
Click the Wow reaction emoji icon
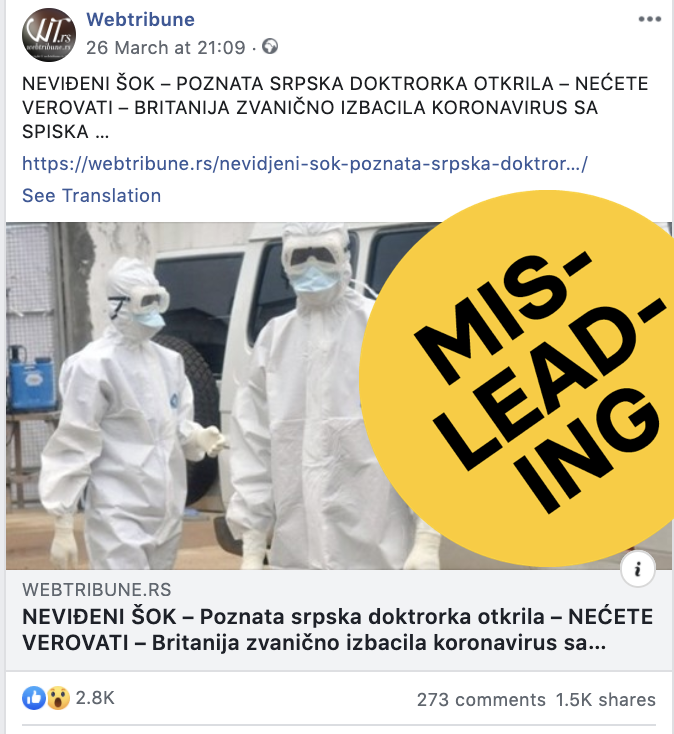pos(58,698)
